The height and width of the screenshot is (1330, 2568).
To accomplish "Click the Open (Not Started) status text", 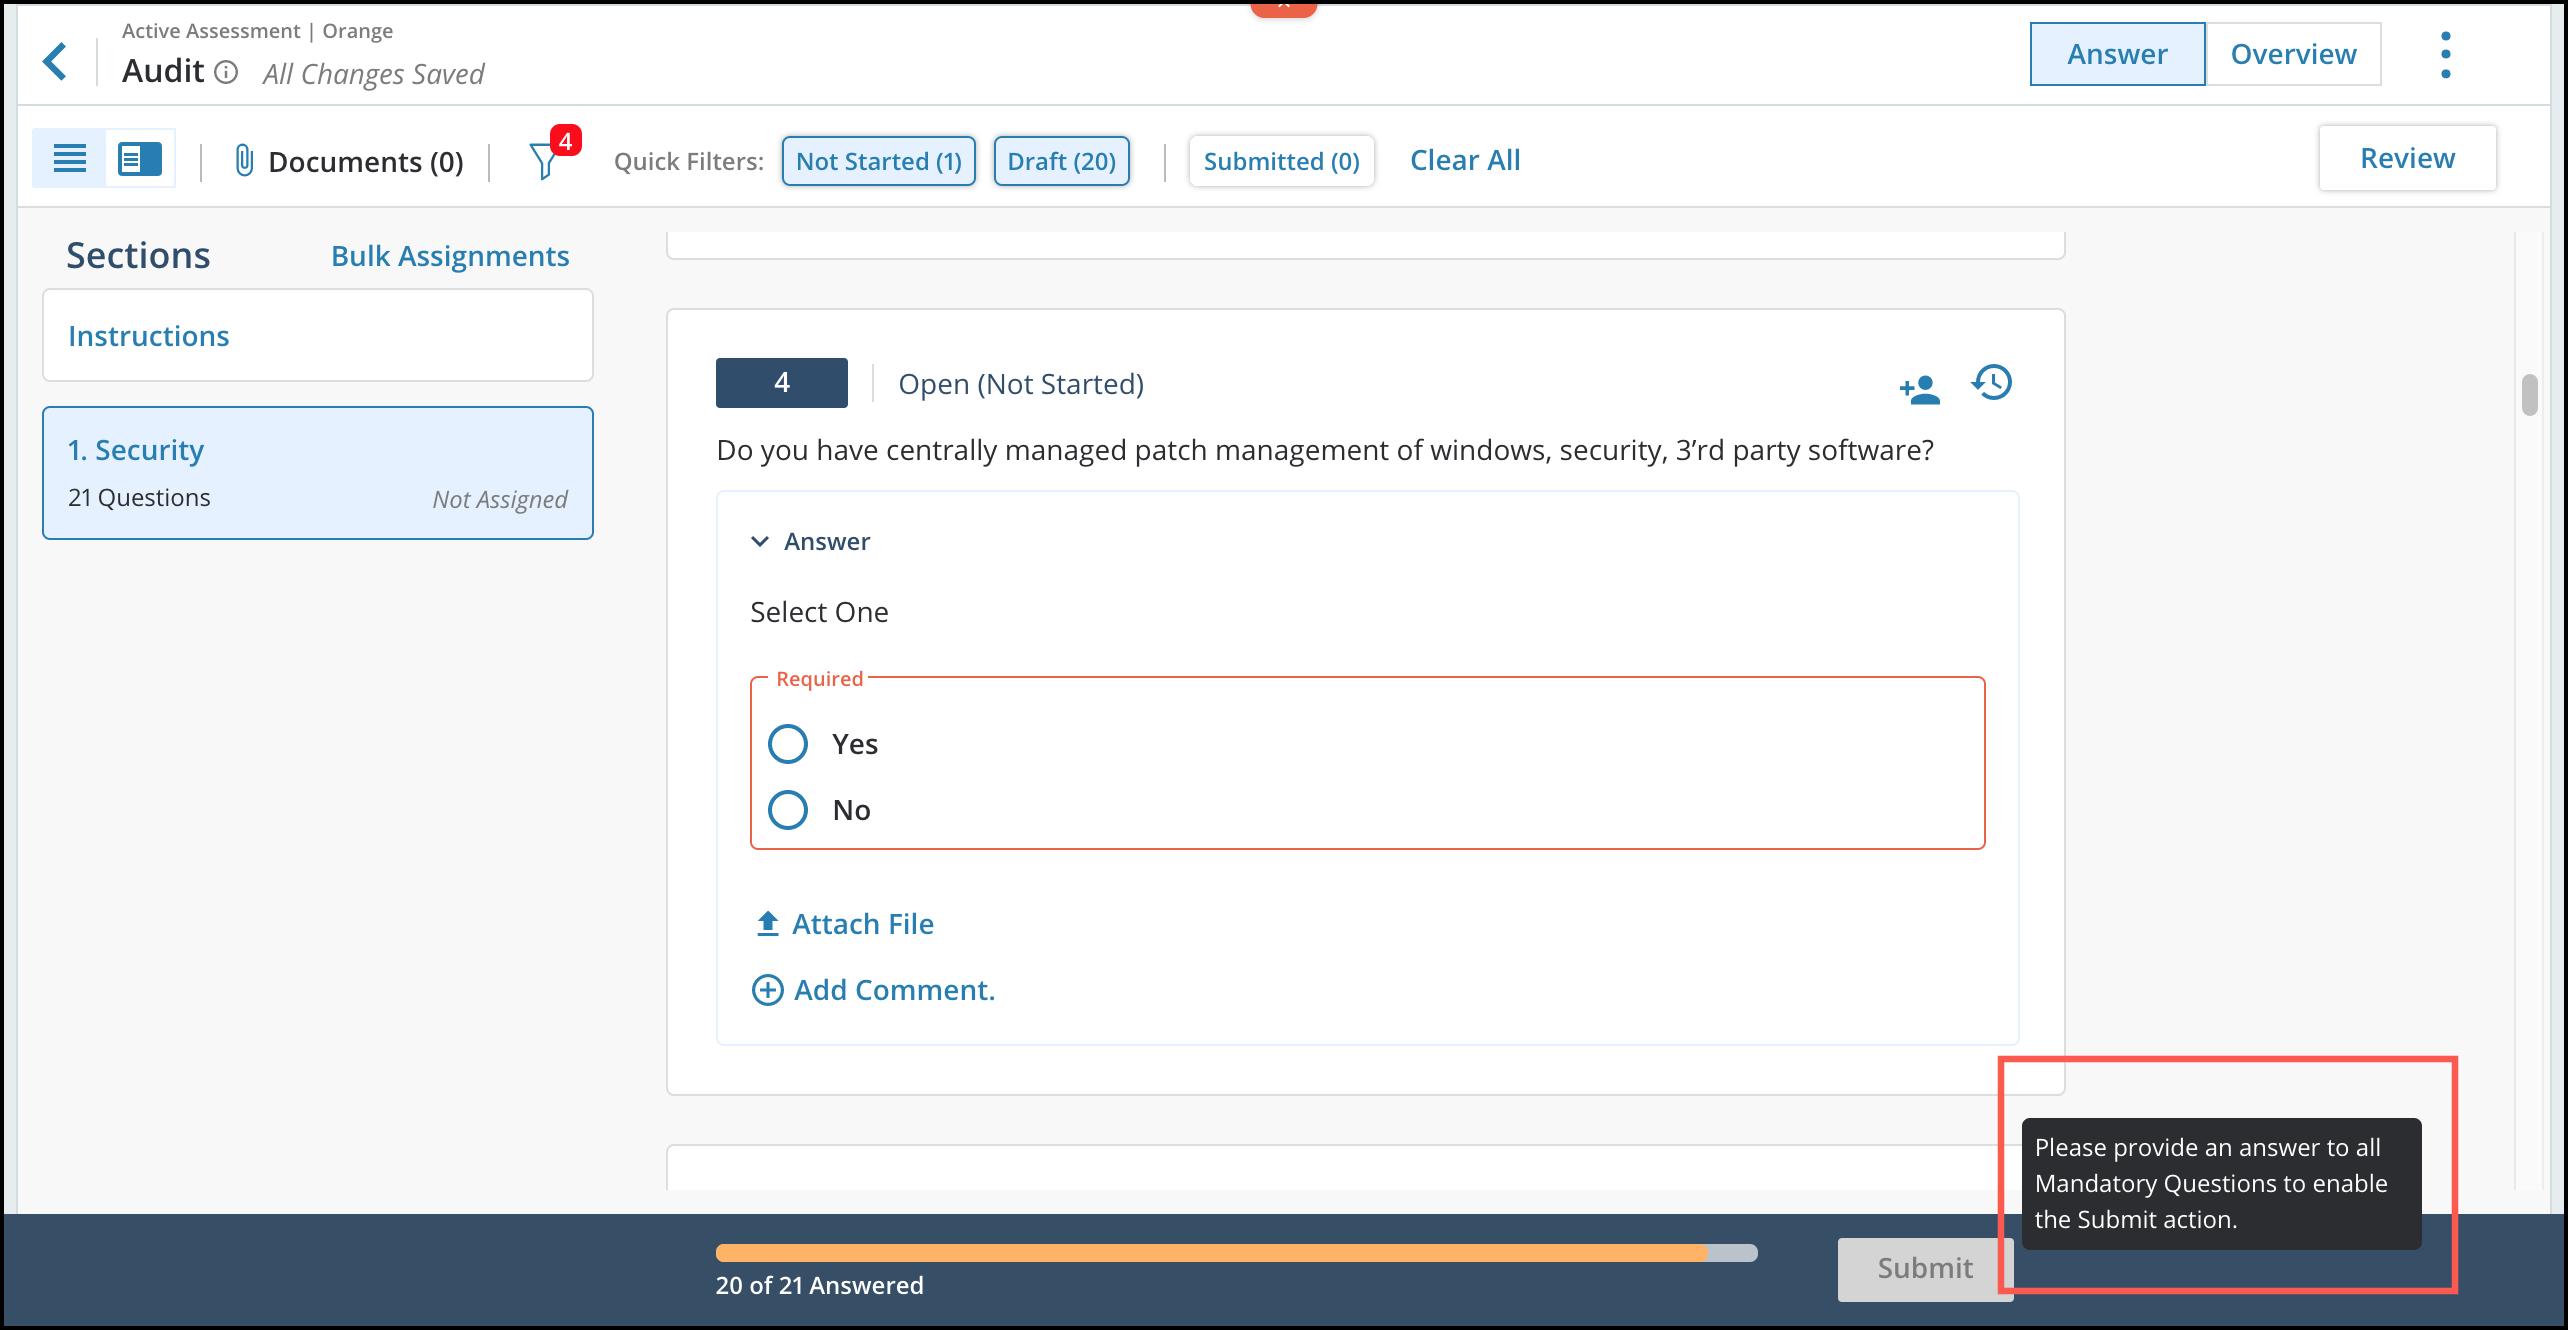I will (x=1021, y=384).
